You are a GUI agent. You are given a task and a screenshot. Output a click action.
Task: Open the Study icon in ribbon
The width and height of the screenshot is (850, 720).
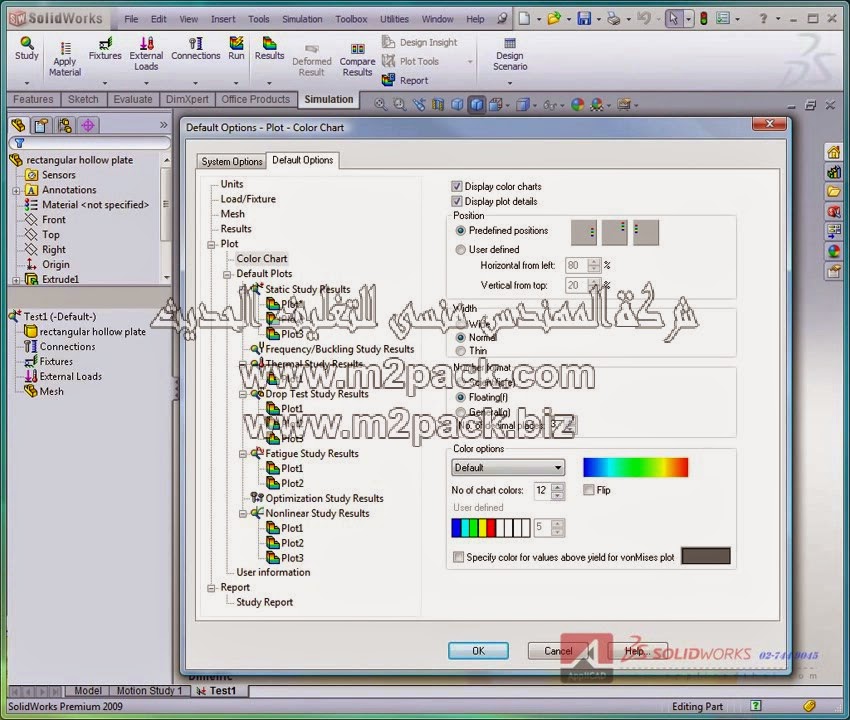[x=27, y=49]
